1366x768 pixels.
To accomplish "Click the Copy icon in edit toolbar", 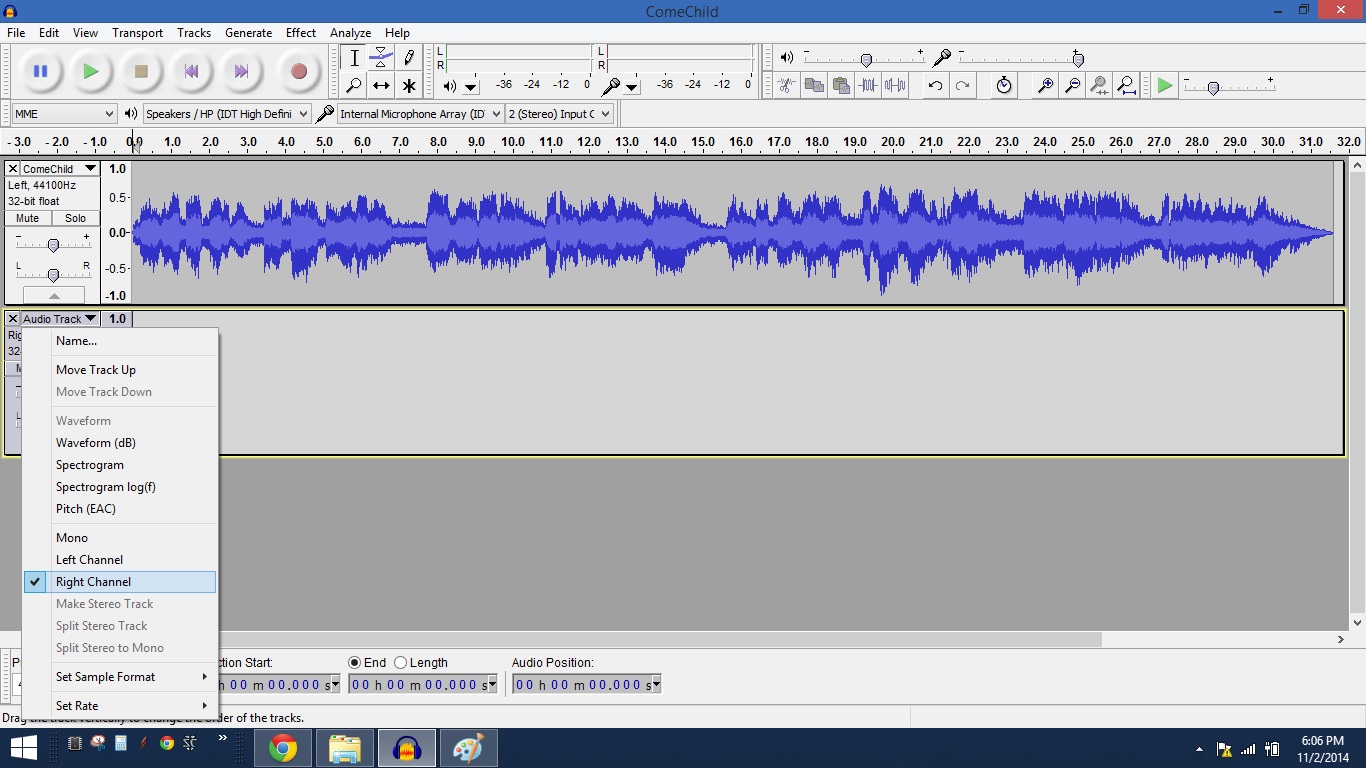I will click(x=814, y=86).
